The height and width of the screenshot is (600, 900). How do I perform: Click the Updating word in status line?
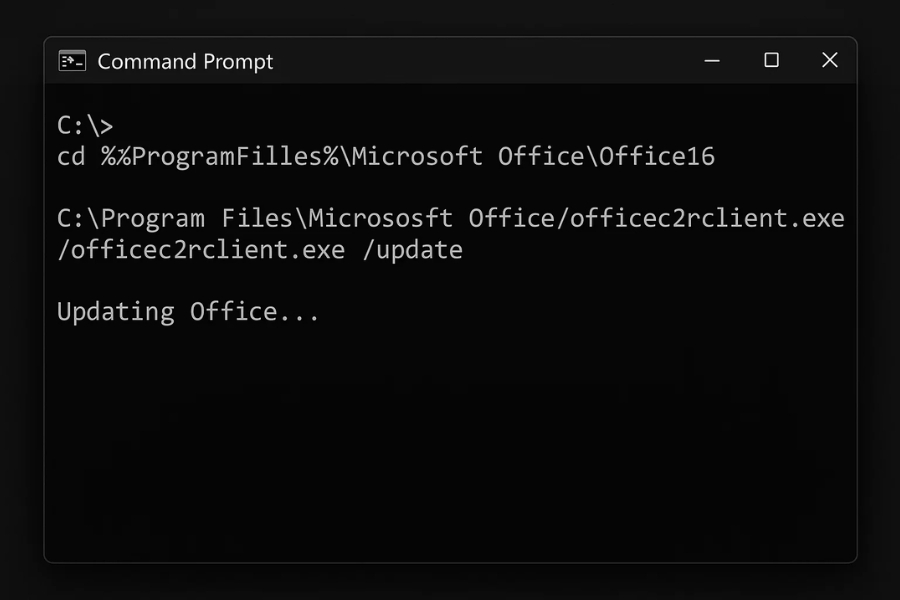tap(115, 312)
